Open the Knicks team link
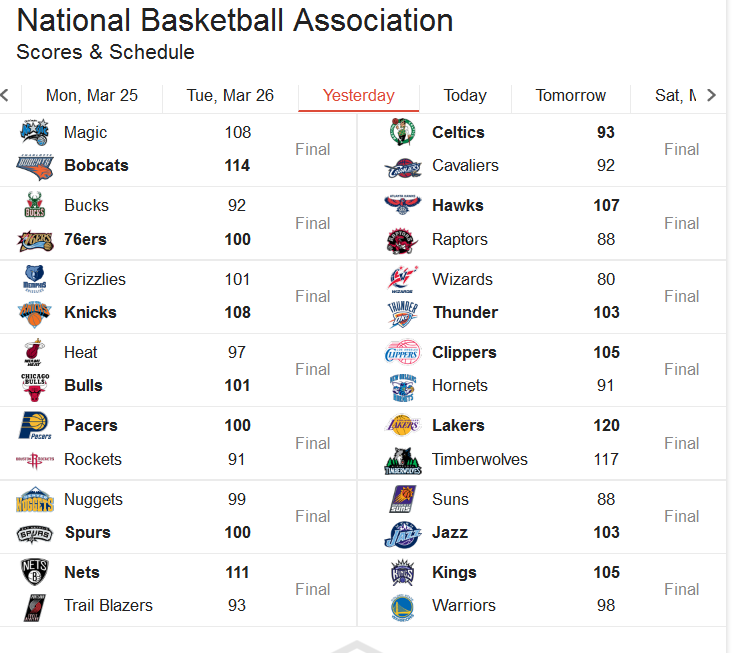 point(90,312)
